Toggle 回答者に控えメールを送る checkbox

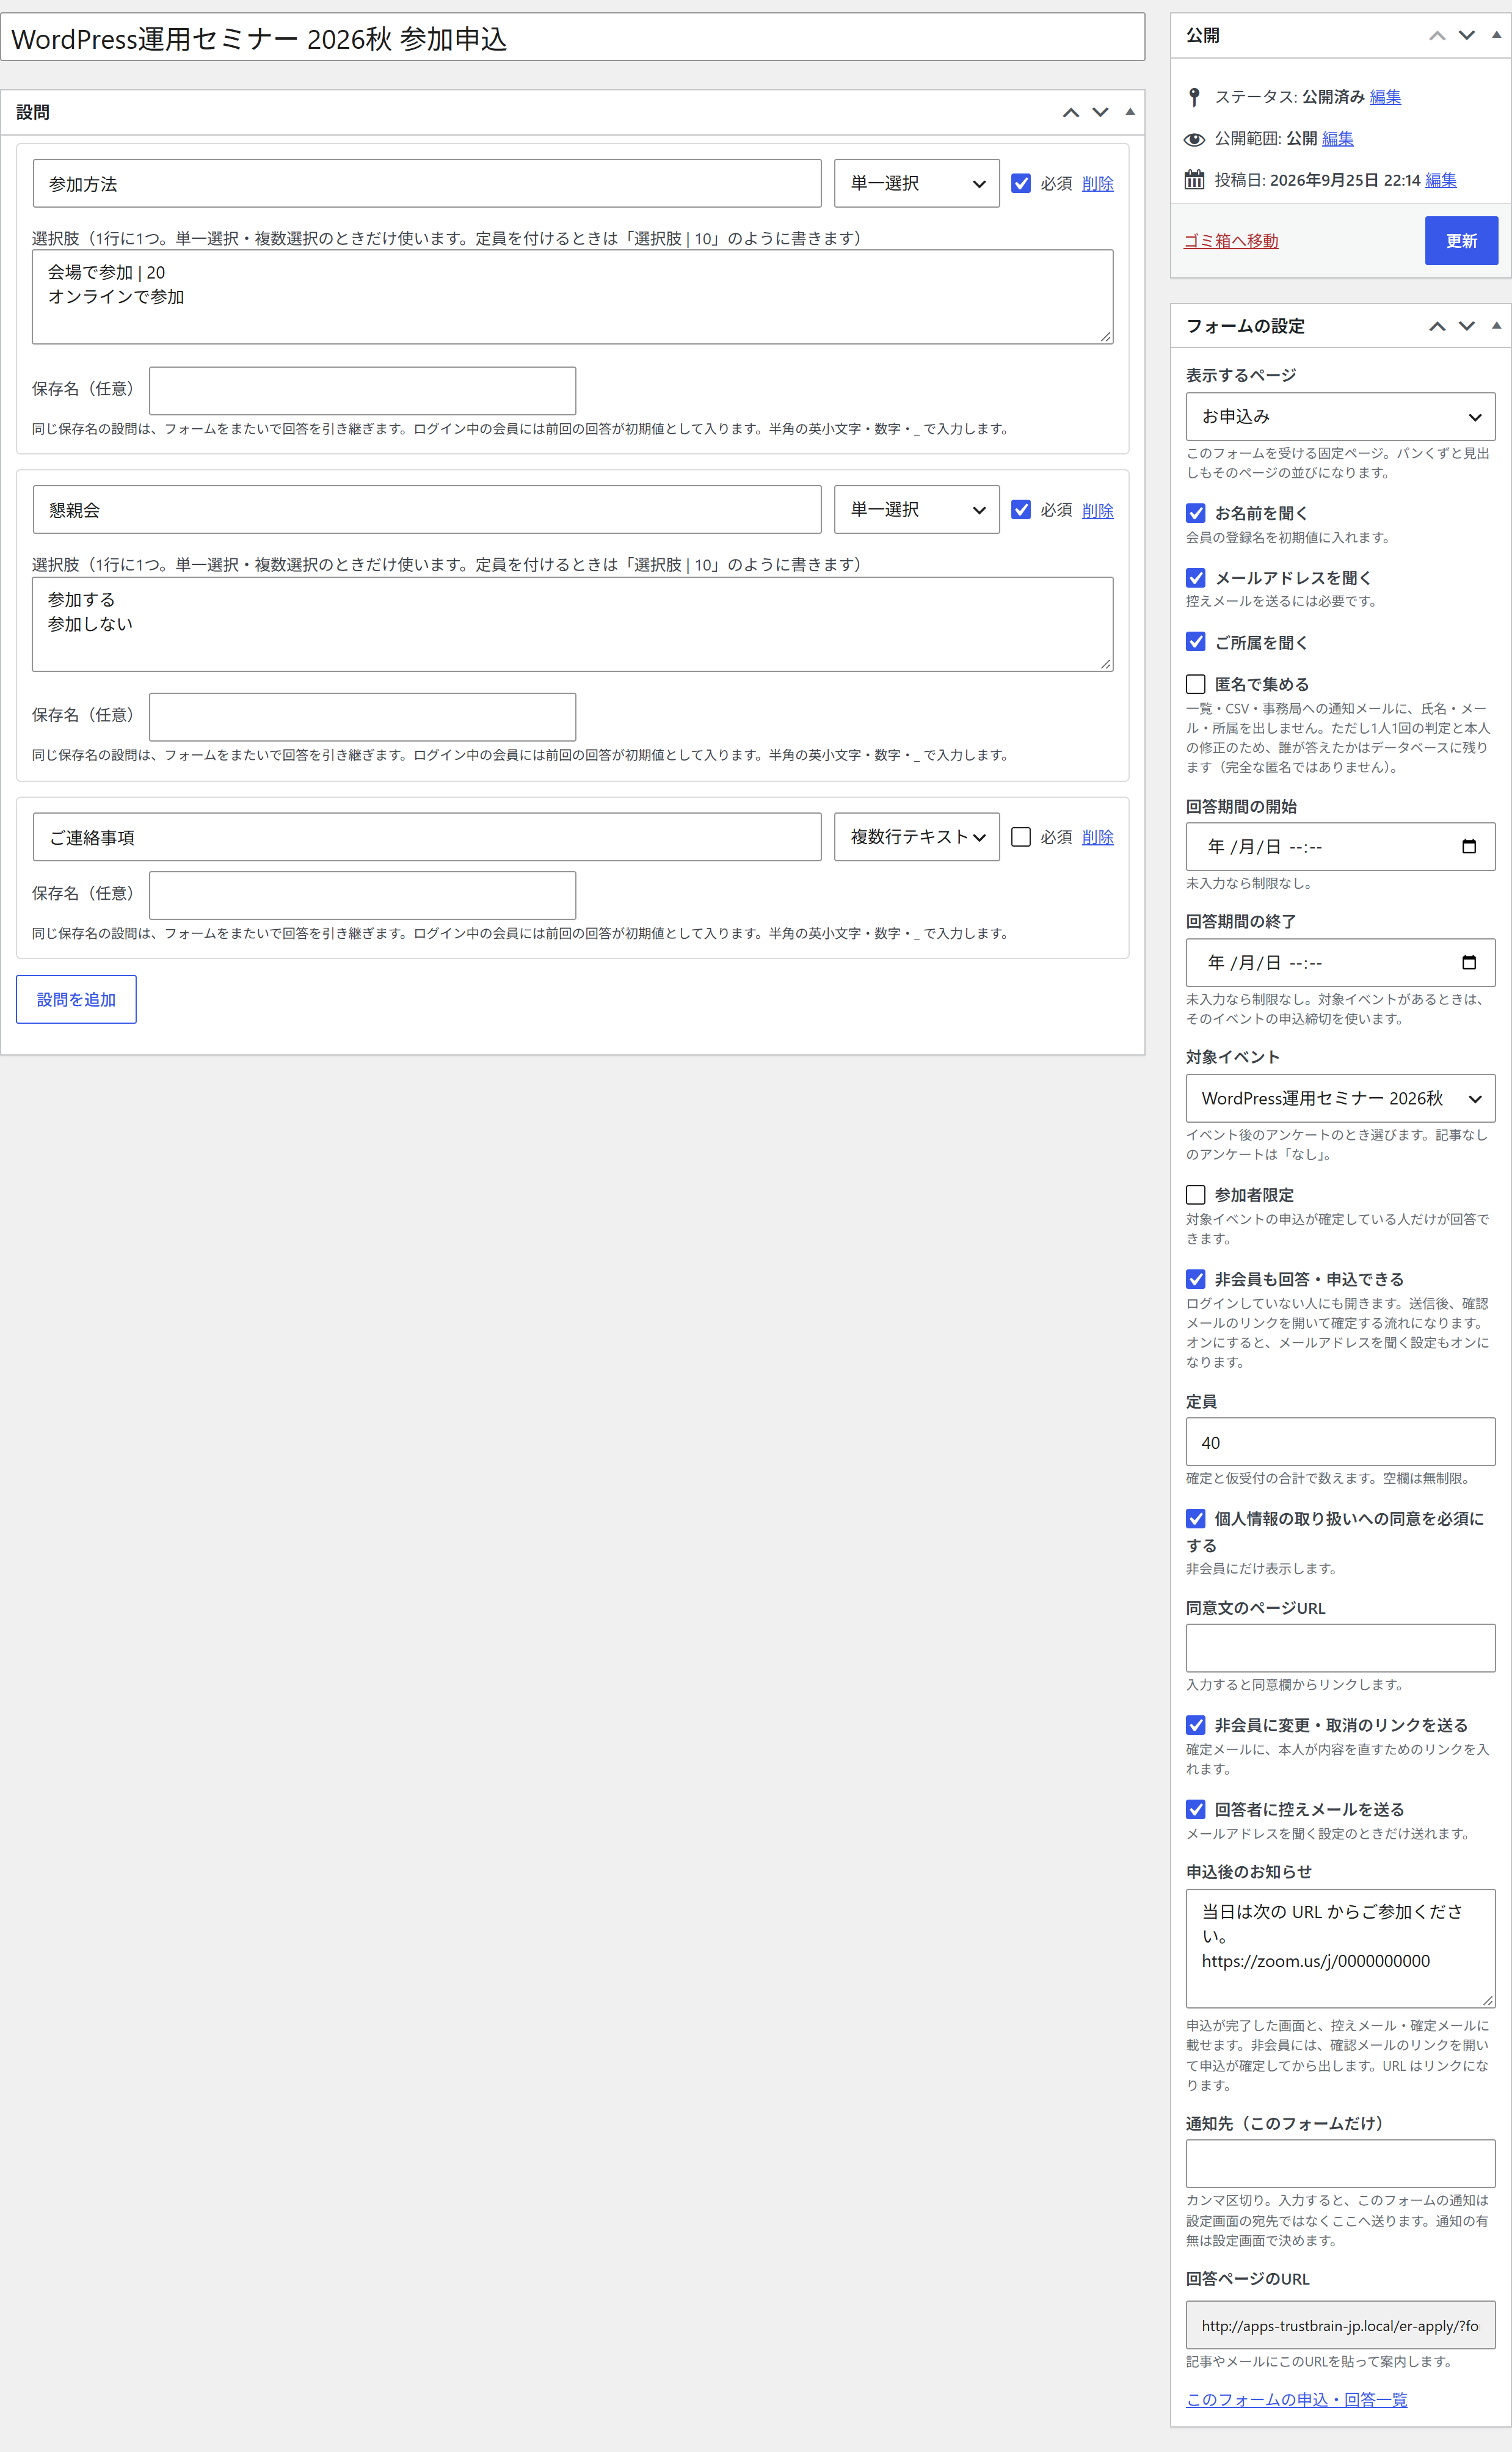tap(1195, 1809)
